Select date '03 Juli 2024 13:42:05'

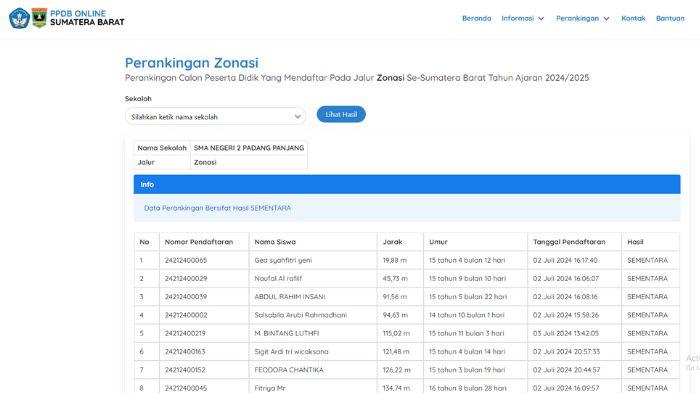(566, 334)
